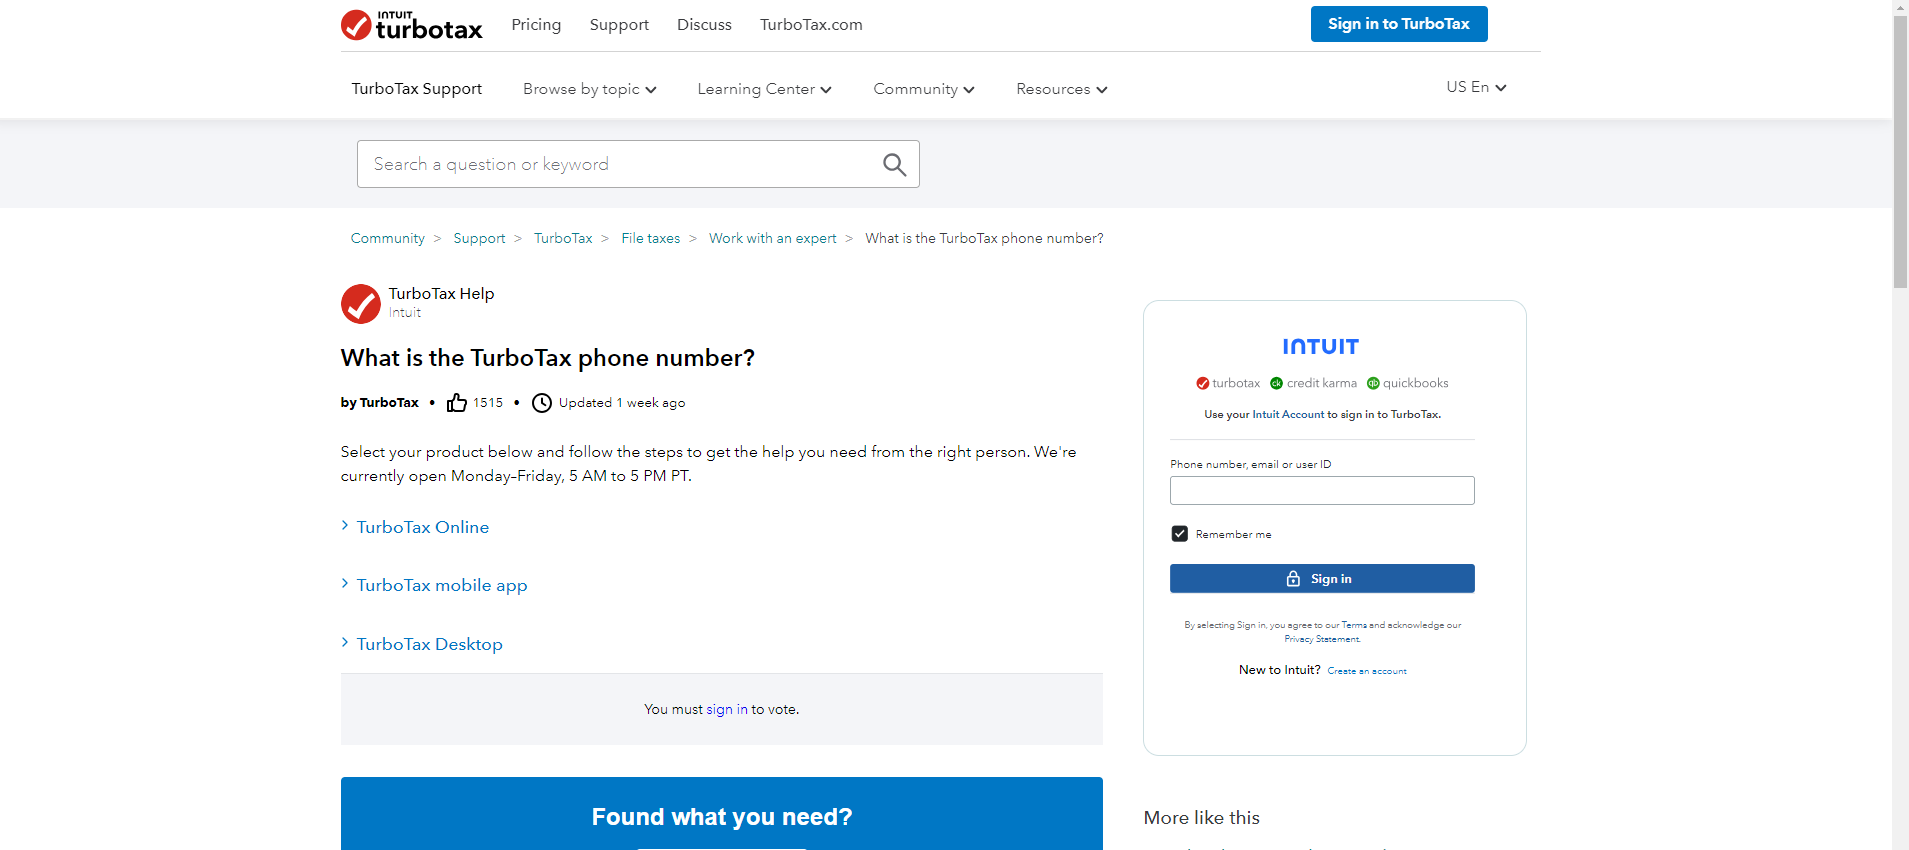Click the Sign in to TurboTax button
Image resolution: width=1909 pixels, height=850 pixels.
click(1399, 24)
